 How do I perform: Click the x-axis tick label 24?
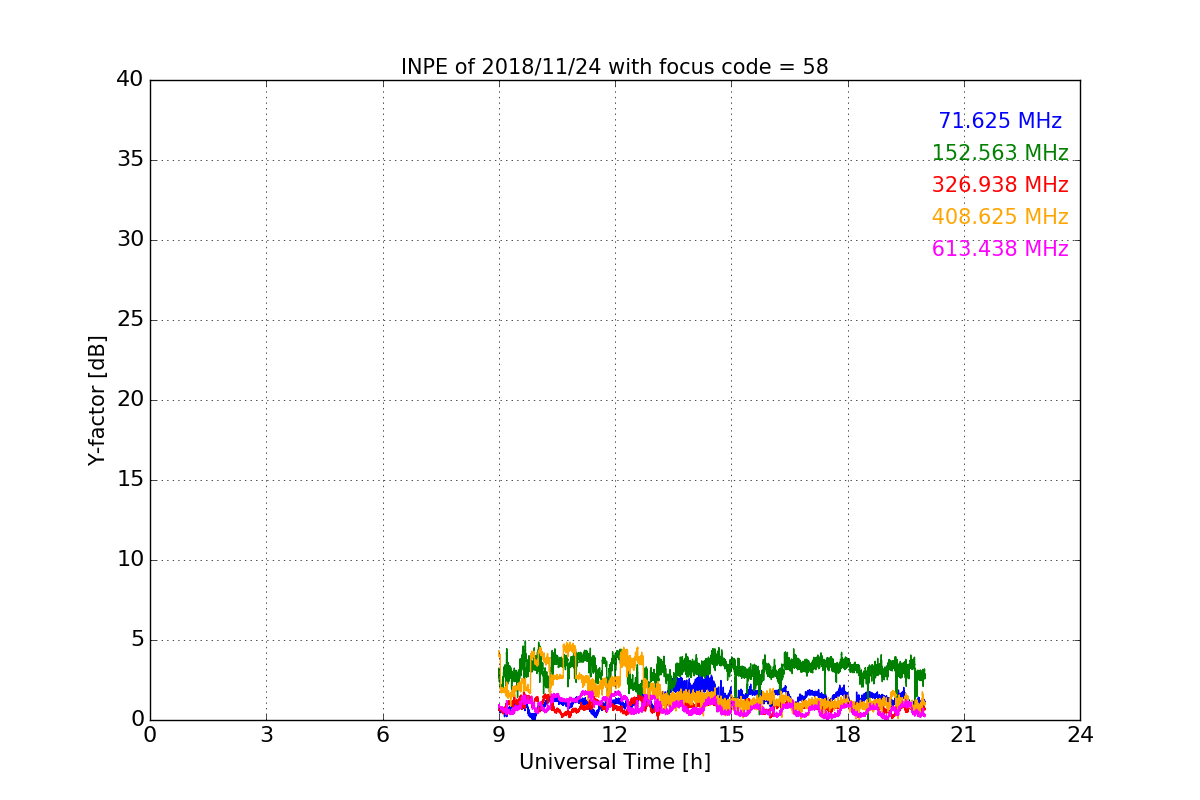pos(1080,734)
